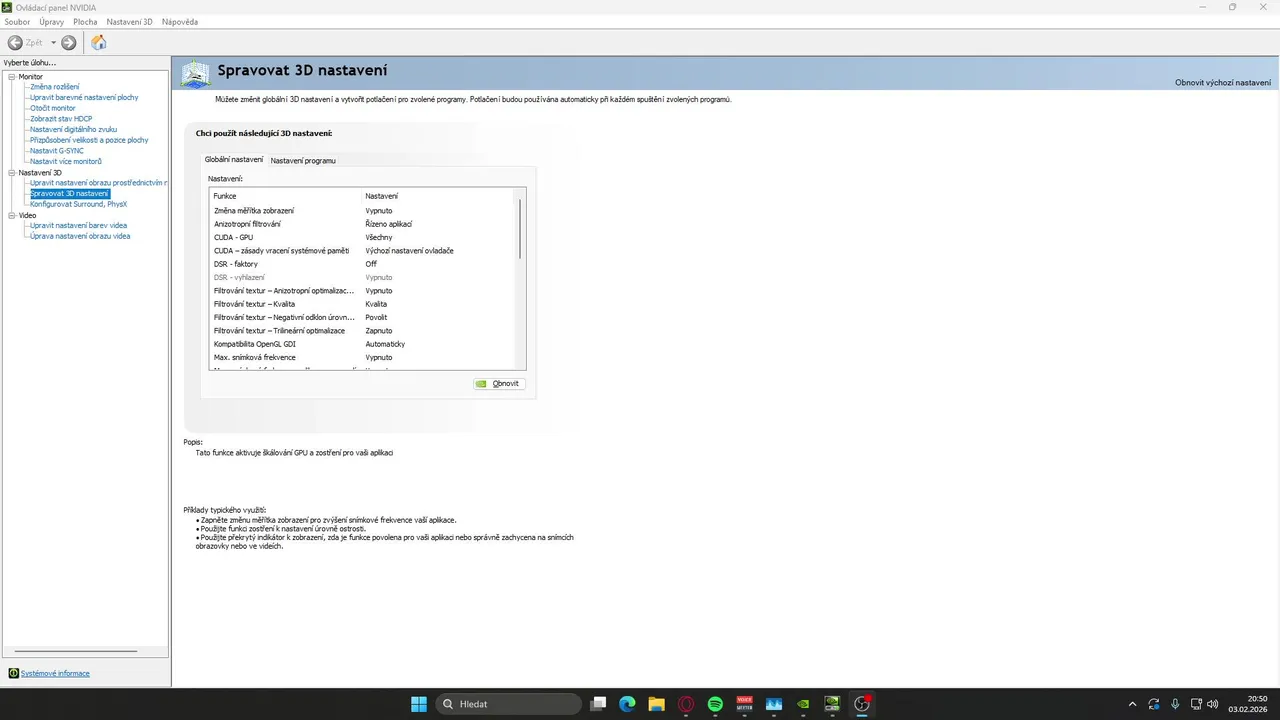
Task: Click the Obnovit button
Action: 498,383
